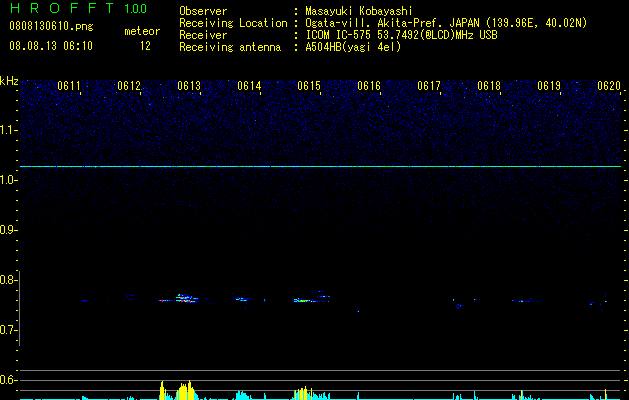The image size is (629, 400).
Task: Click the 0614 time marker
Action: click(x=249, y=86)
